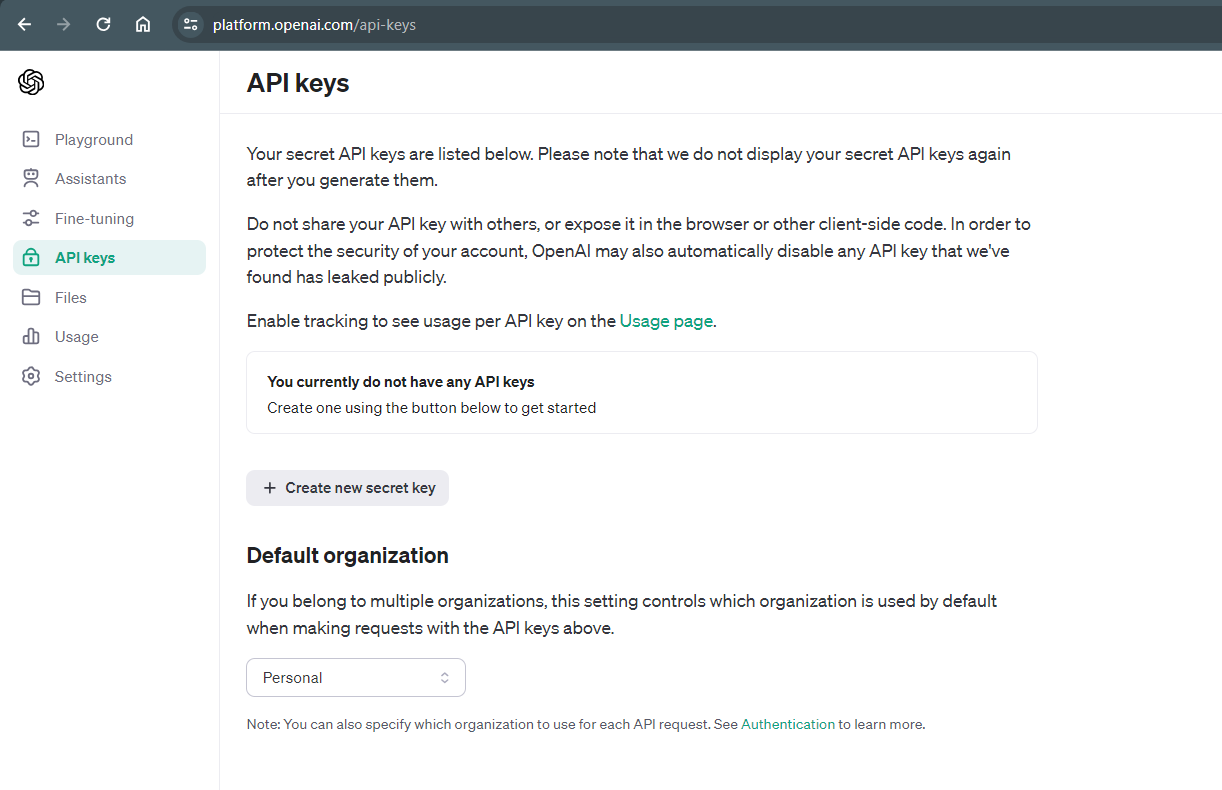Click the API keys lock icon
The height and width of the screenshot is (790, 1222).
(31, 258)
